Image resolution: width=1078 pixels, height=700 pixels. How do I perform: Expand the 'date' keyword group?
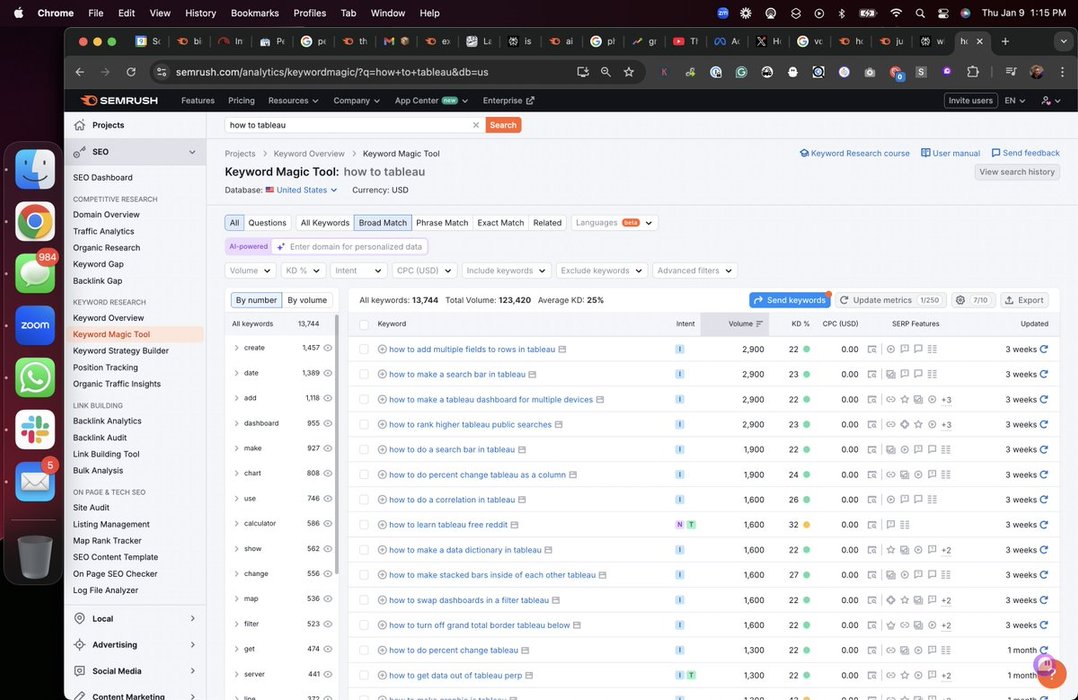(x=236, y=373)
